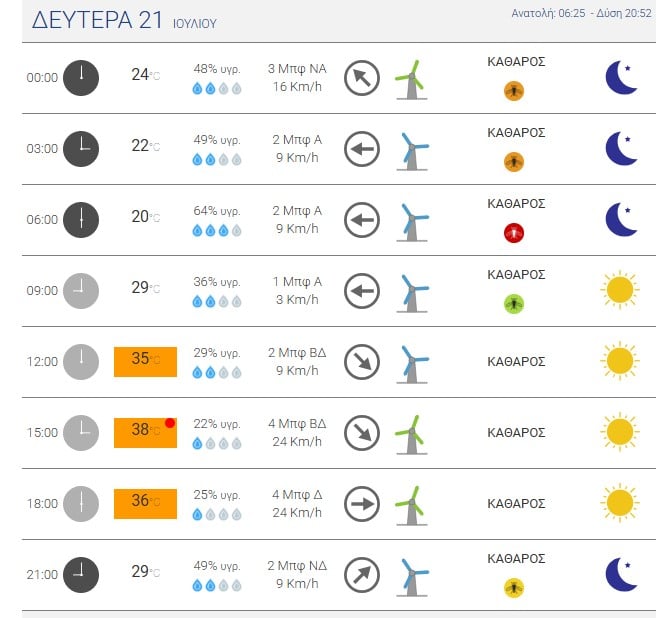Select the wind direction arrow at 15:00
This screenshot has width=667, height=618.
pyautogui.click(x=362, y=433)
